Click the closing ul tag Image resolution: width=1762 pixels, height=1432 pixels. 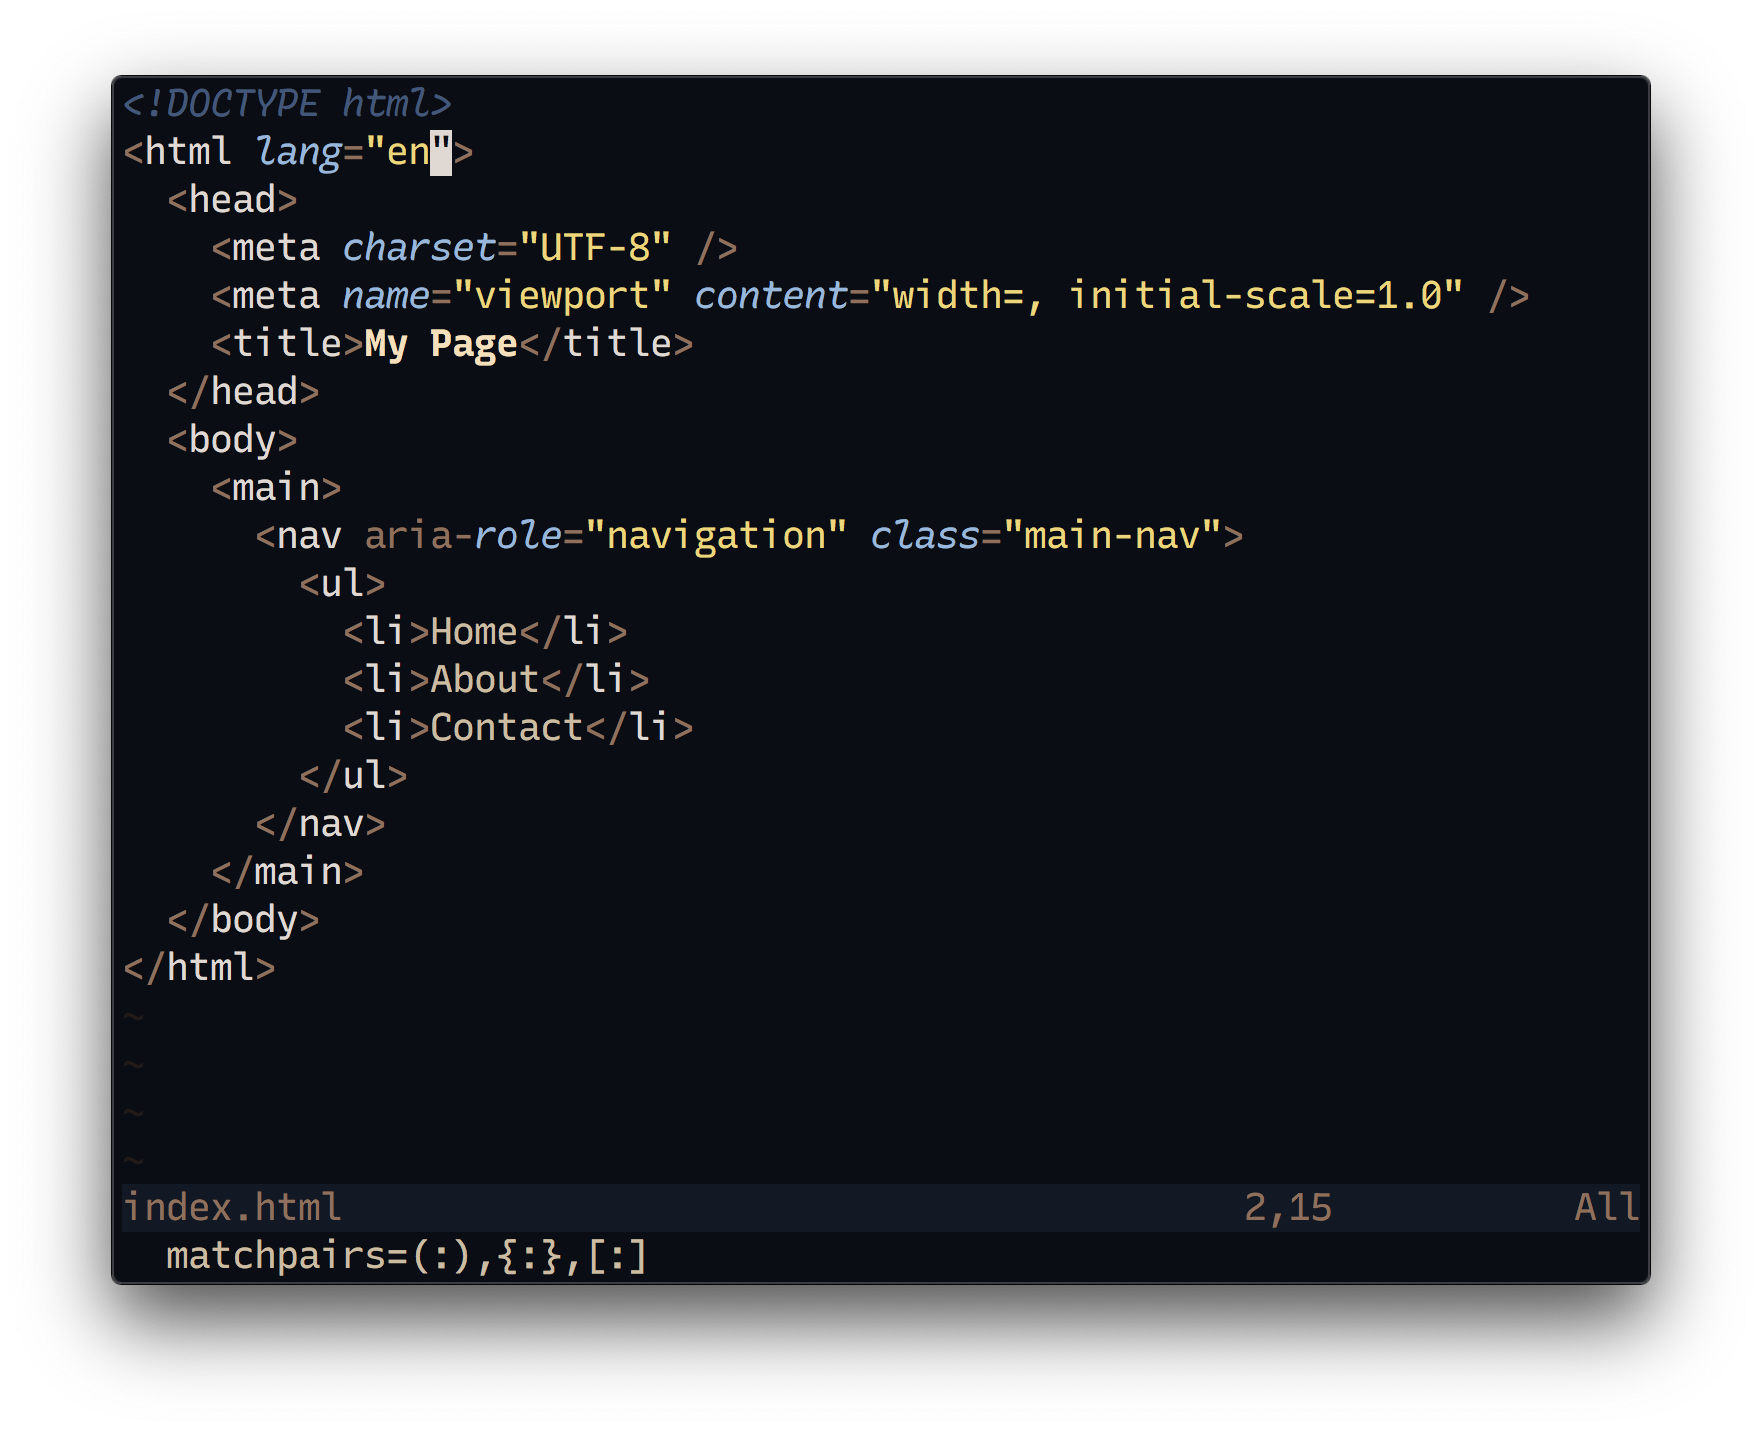pos(353,776)
